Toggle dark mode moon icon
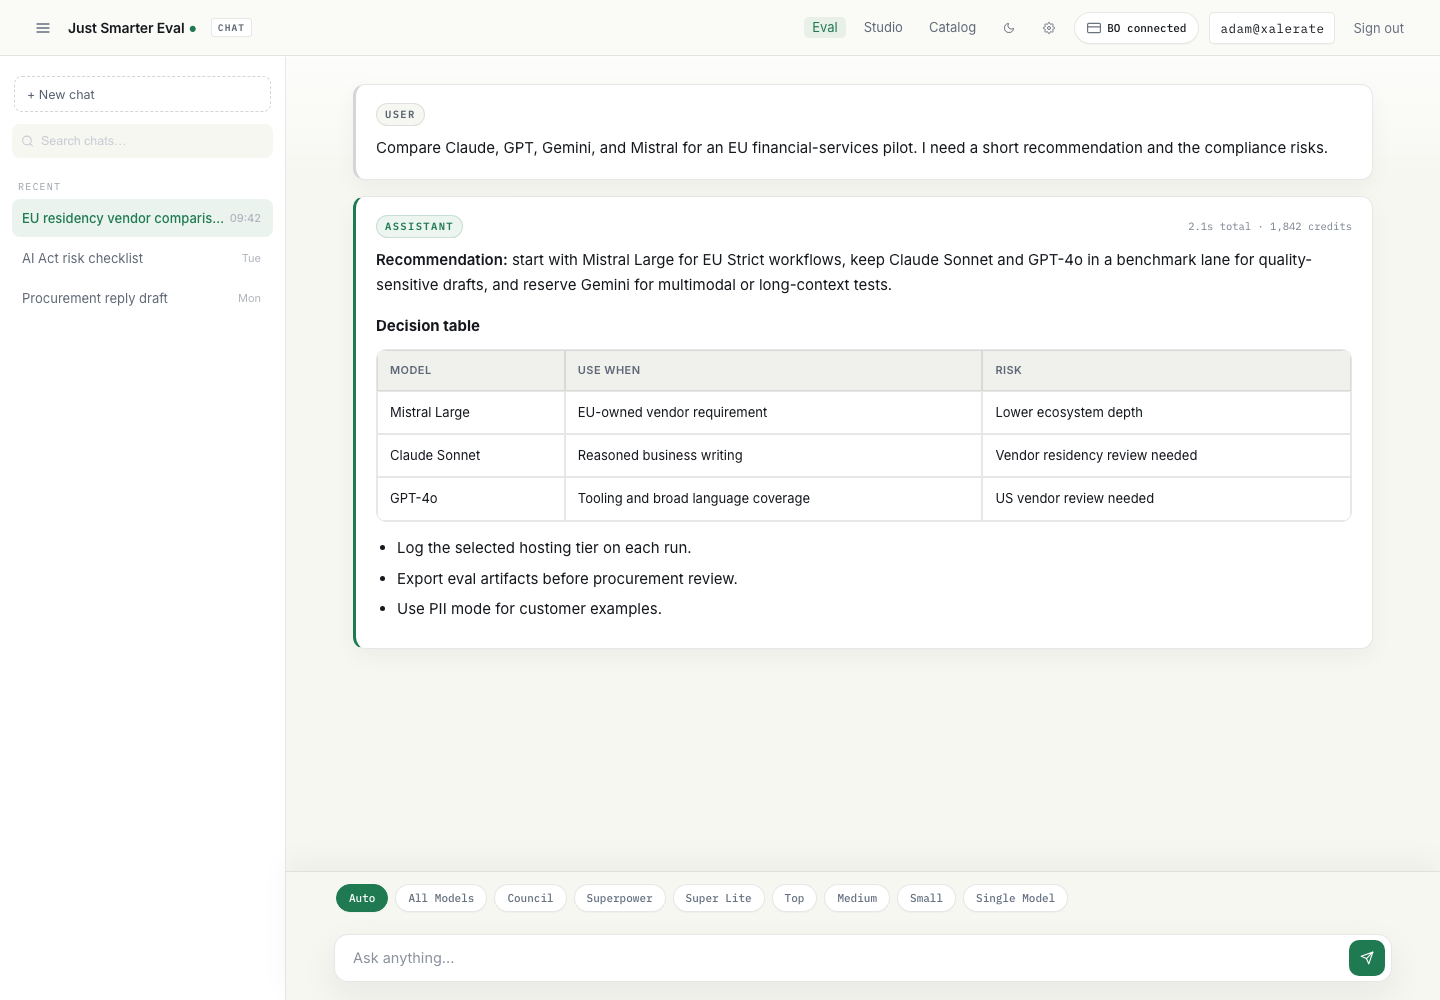This screenshot has width=1440, height=1000. click(1009, 28)
